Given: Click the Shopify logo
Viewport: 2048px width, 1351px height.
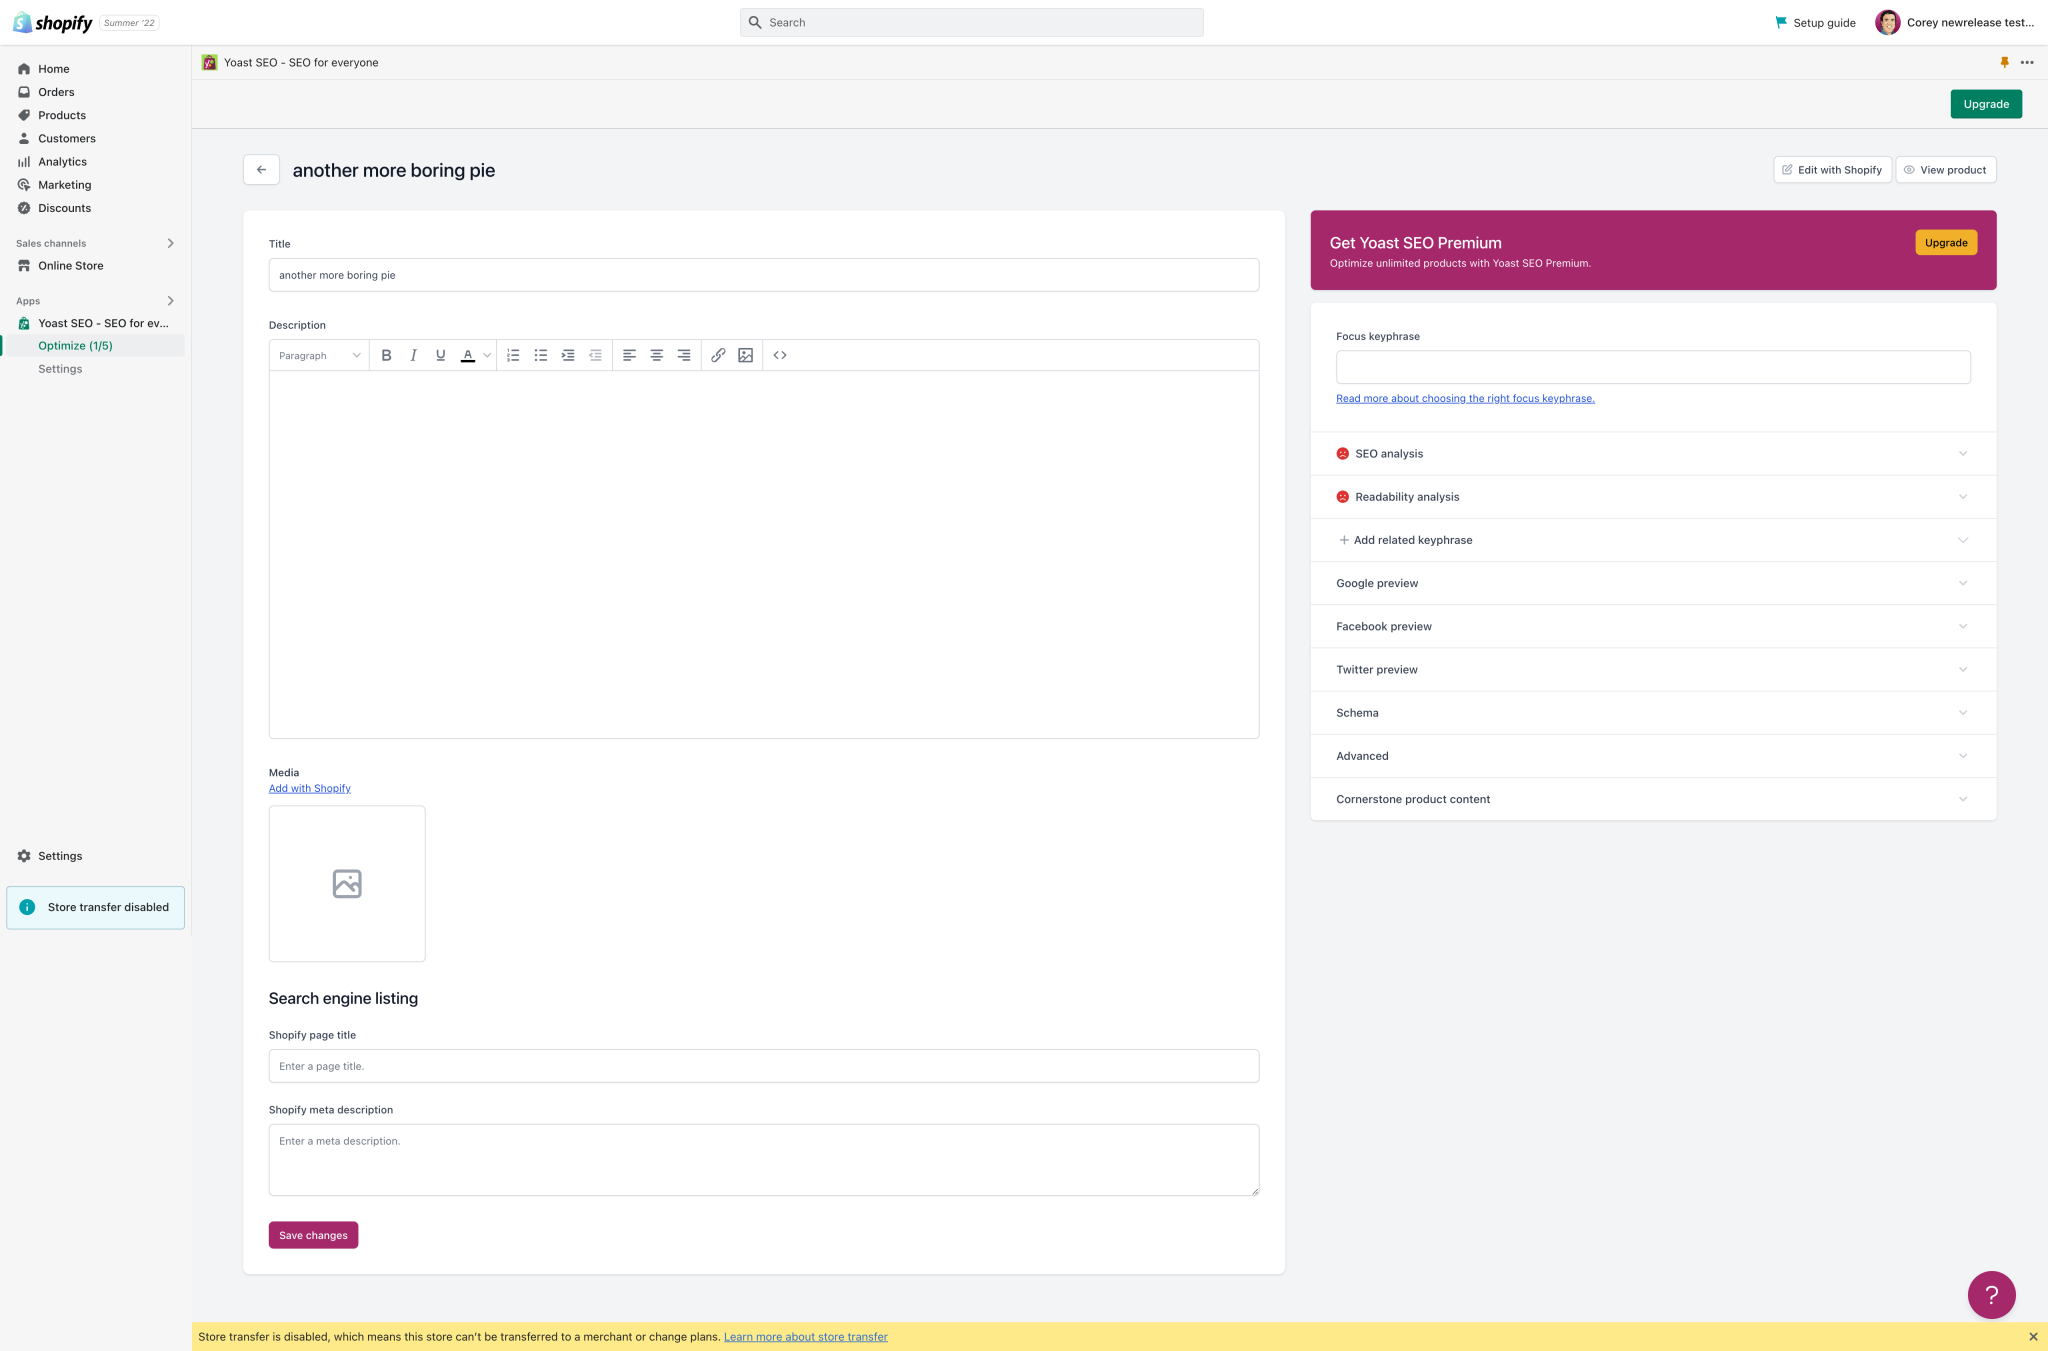Looking at the screenshot, I should click(53, 22).
